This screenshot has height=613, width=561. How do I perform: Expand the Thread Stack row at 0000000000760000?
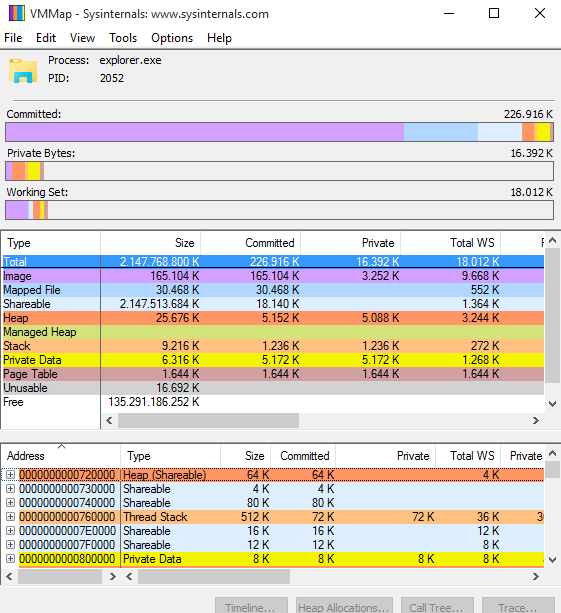pyautogui.click(x=11, y=516)
